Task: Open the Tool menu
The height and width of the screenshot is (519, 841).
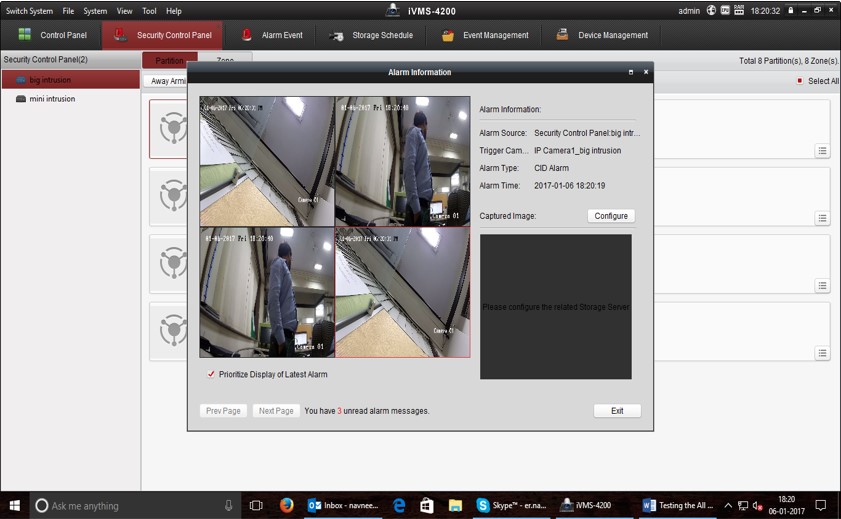Action: click(x=149, y=11)
